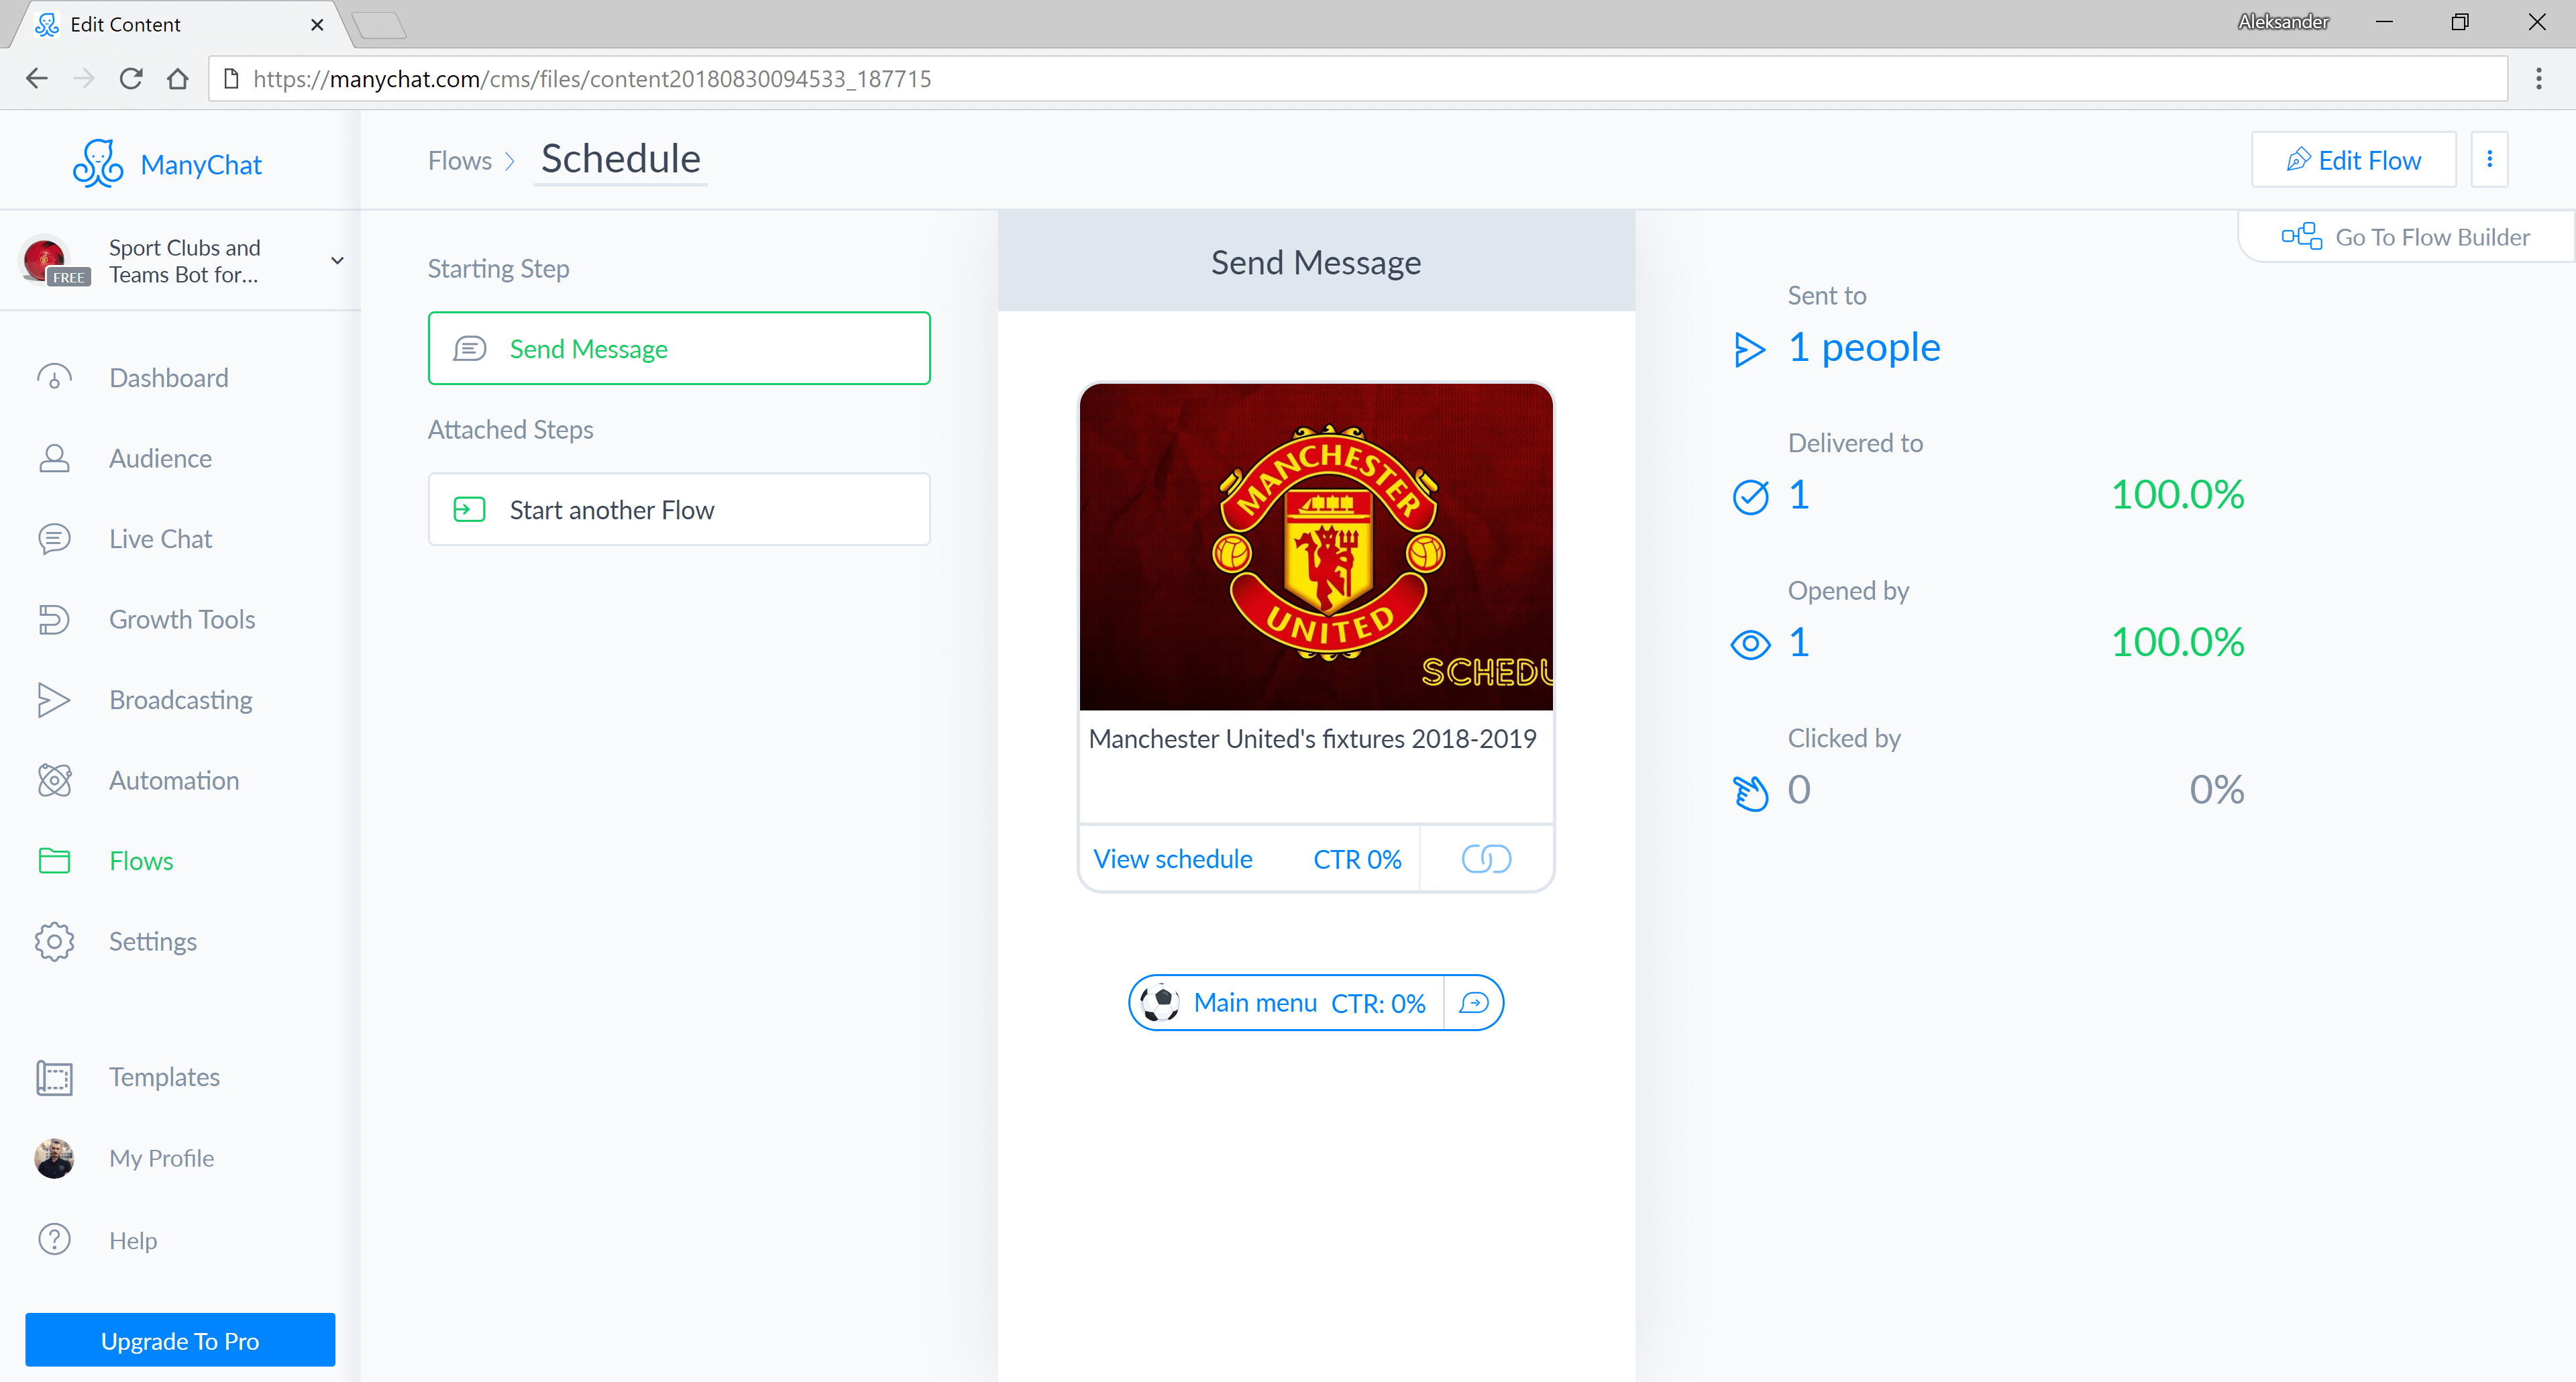This screenshot has height=1382, width=2576.
Task: Select the Start another Flow attached step
Action: tap(679, 510)
